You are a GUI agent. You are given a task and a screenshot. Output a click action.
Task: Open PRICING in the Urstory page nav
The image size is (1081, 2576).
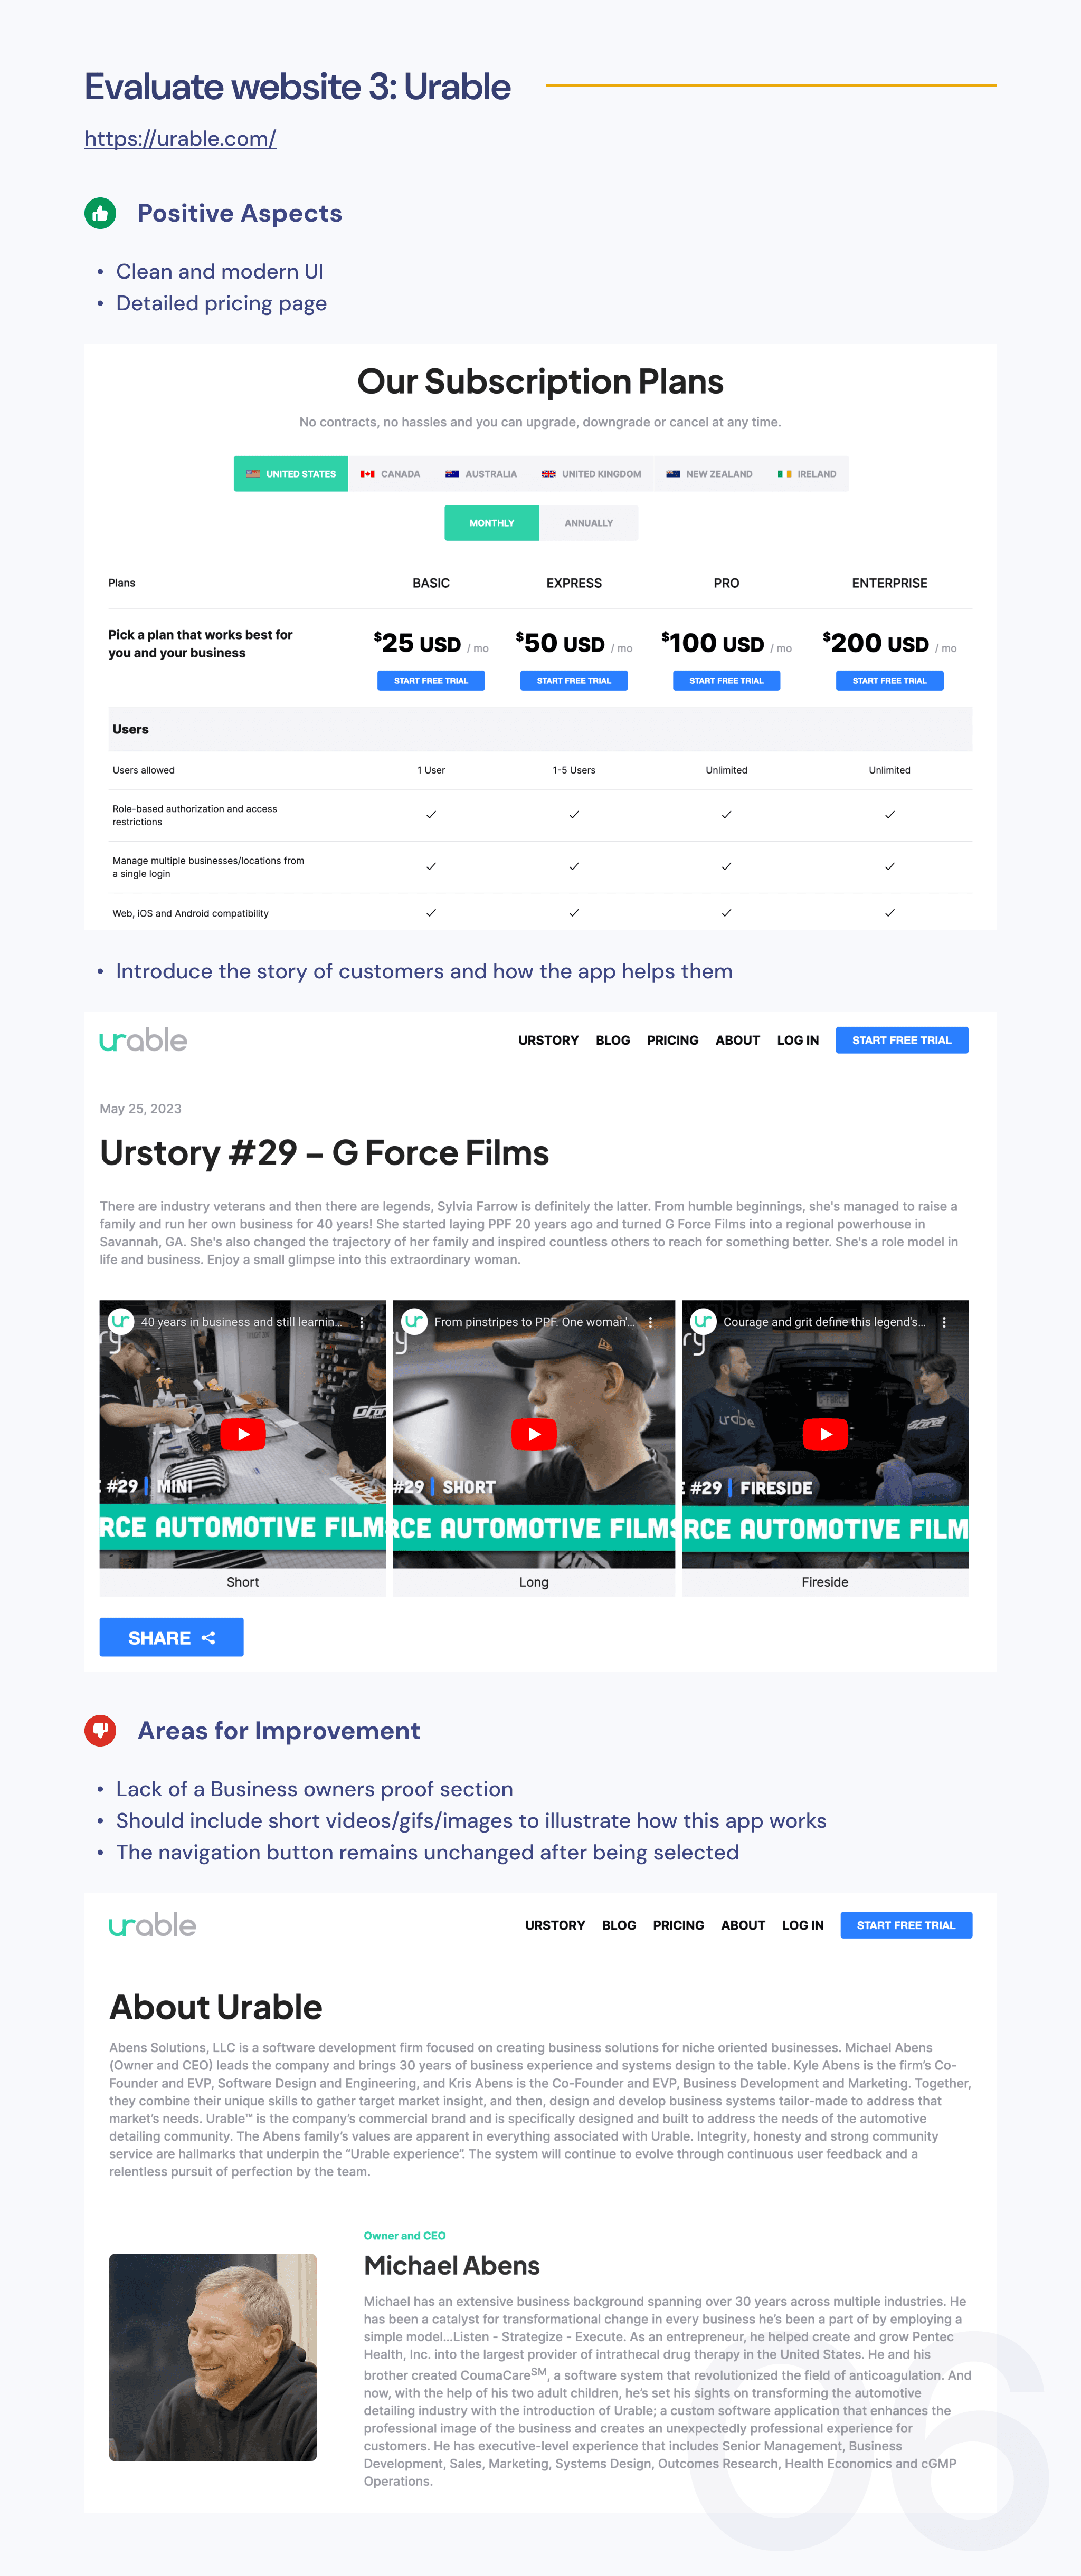coord(672,1040)
